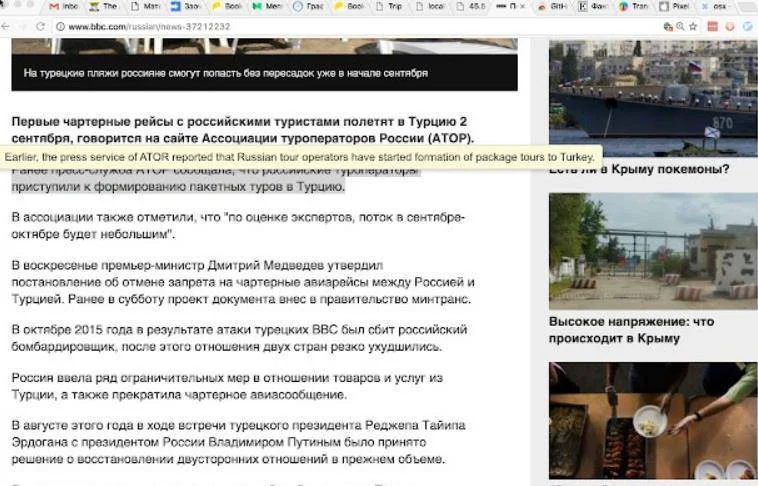Switch to the GitHub tab
This screenshot has height=486, width=758.
(552, 6)
